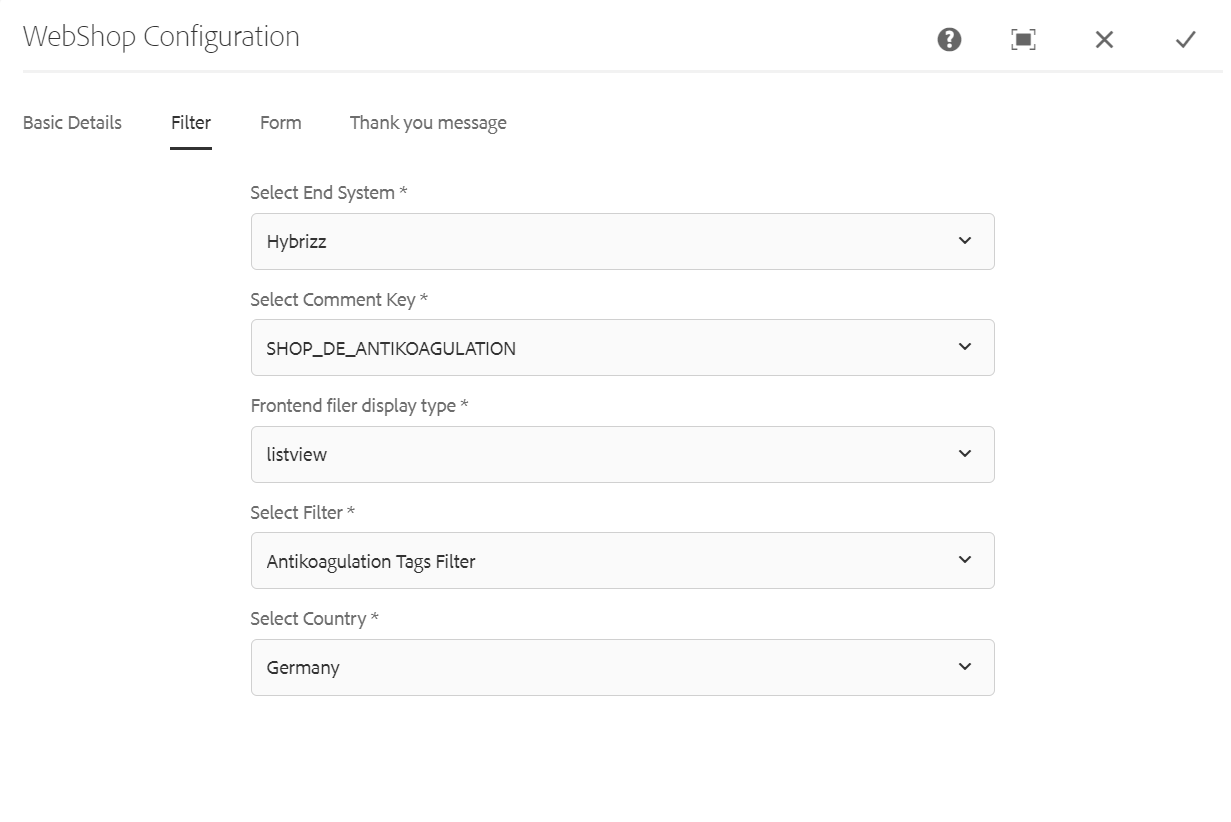
Task: Expand the listview display type dropdown
Action: [x=622, y=454]
